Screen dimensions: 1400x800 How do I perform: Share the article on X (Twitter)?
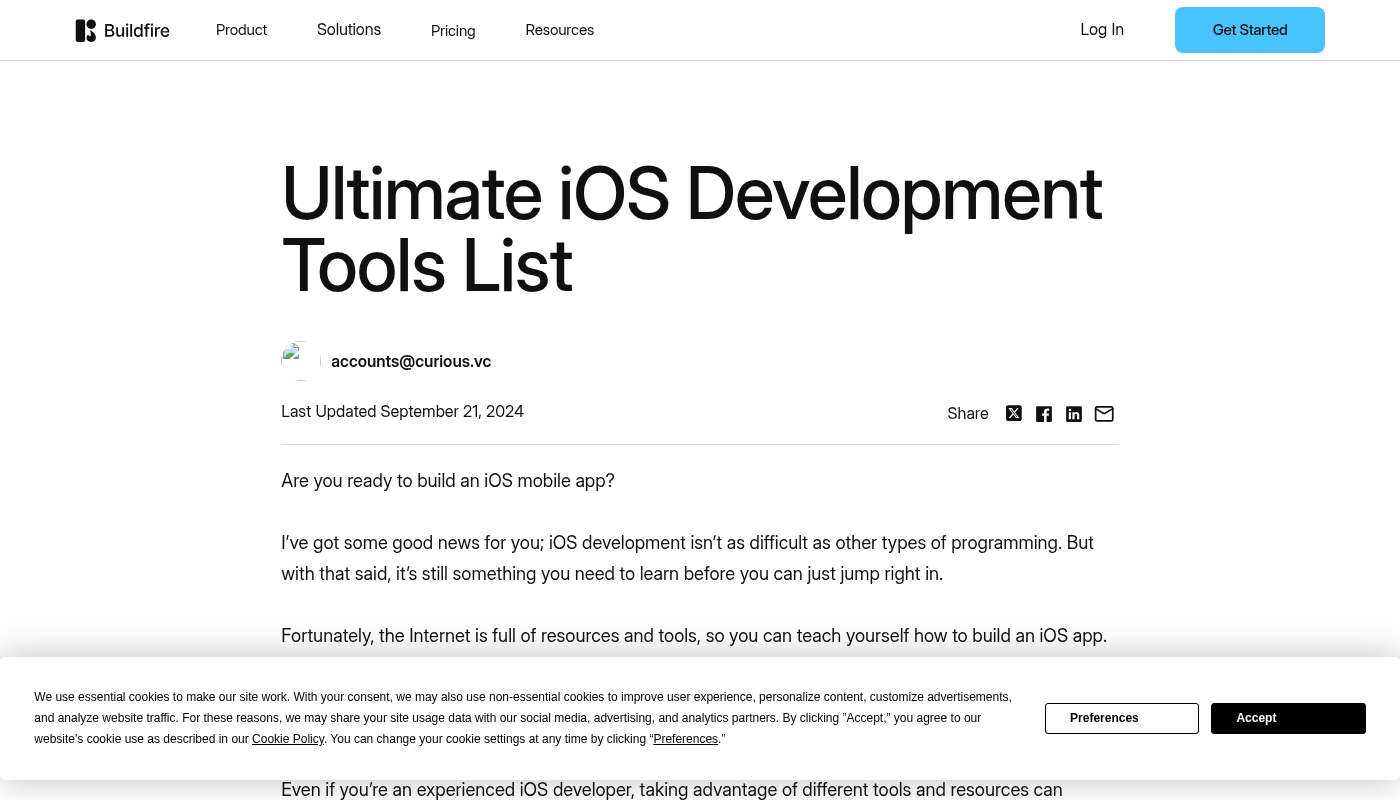pos(1014,414)
